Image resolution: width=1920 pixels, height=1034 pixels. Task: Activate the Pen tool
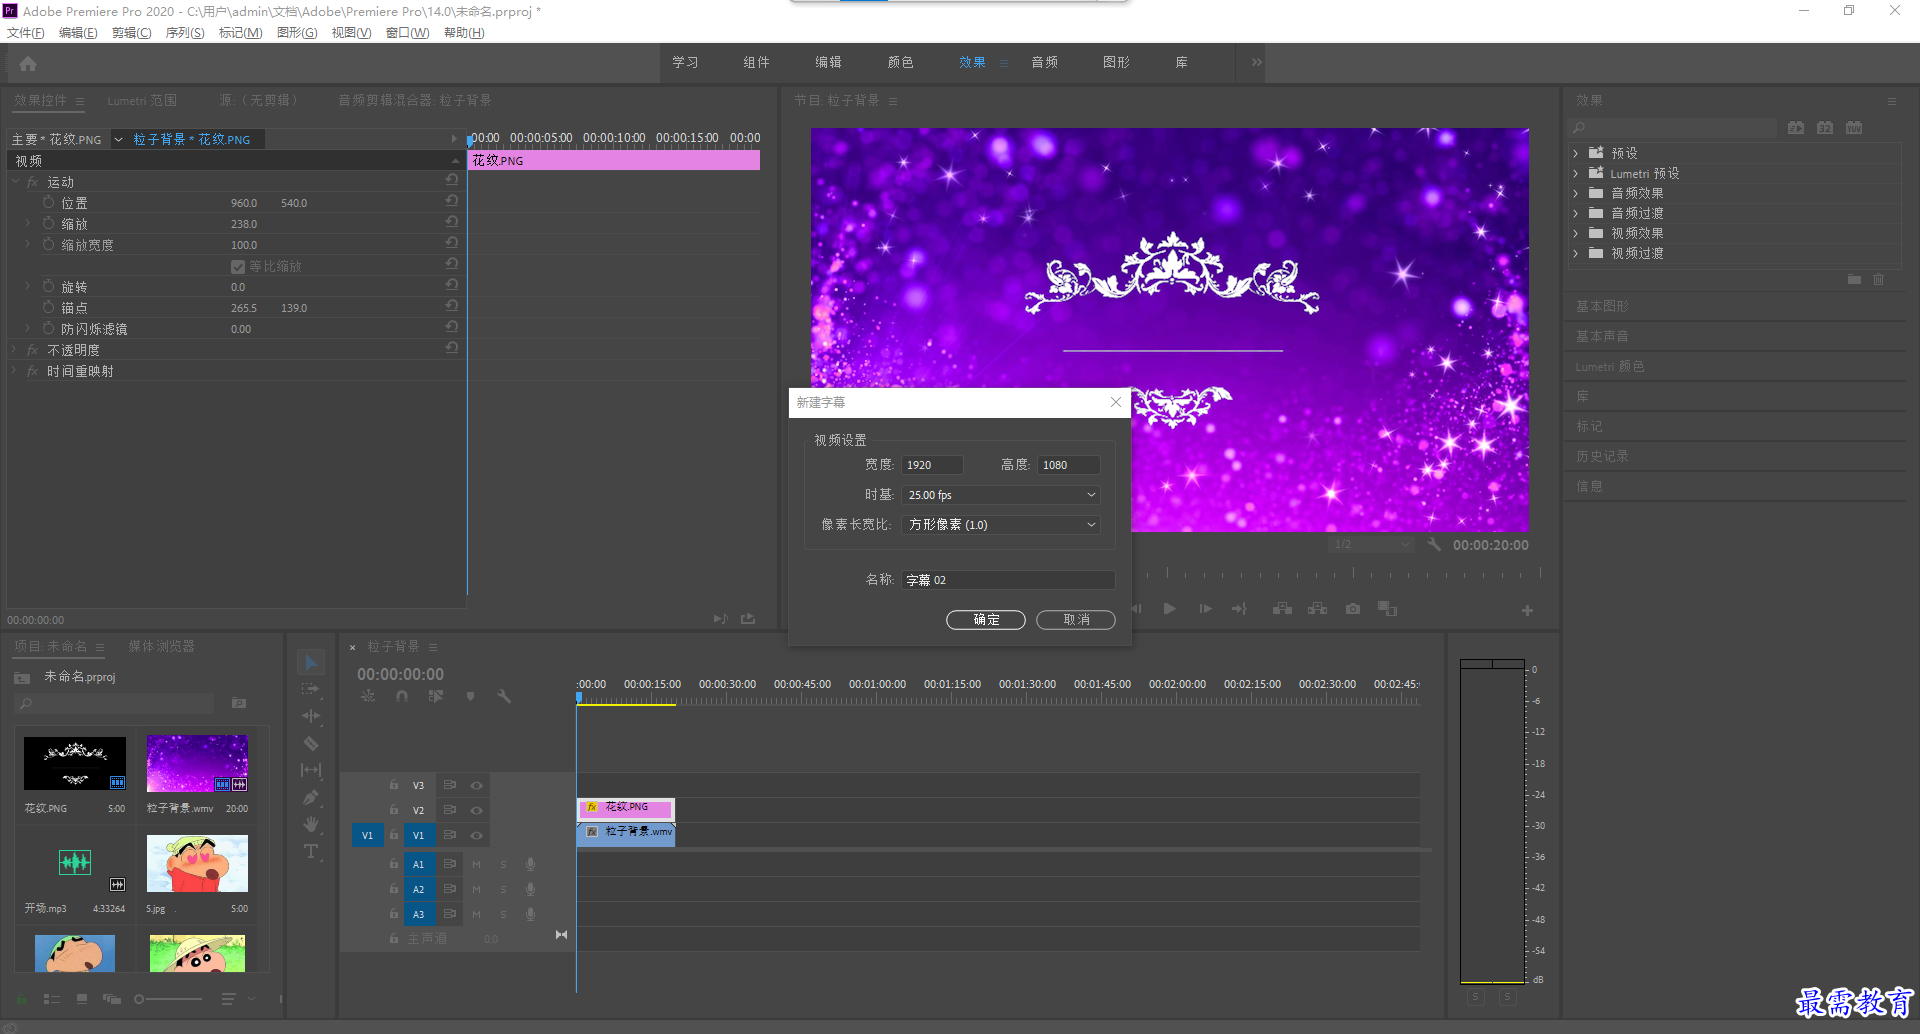311,797
